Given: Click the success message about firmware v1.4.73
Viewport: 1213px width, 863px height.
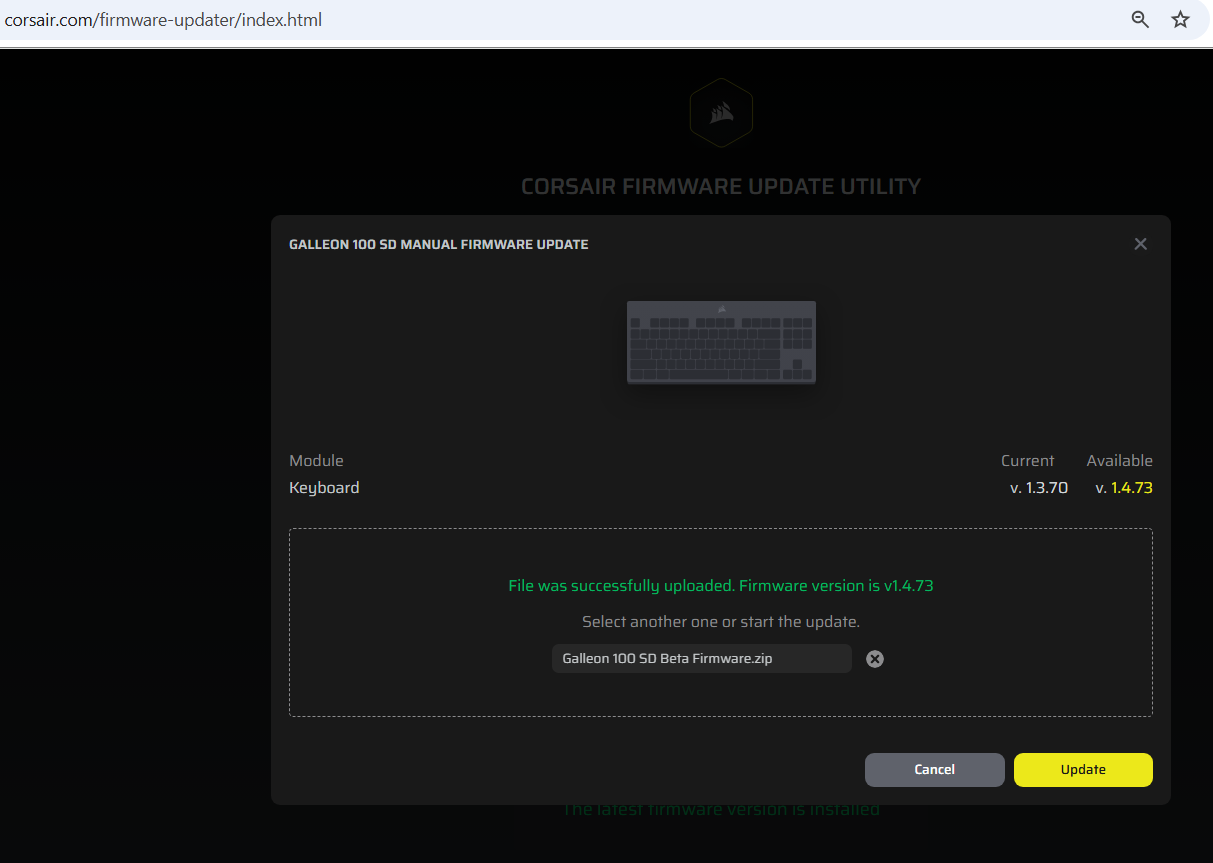Looking at the screenshot, I should pos(721,585).
